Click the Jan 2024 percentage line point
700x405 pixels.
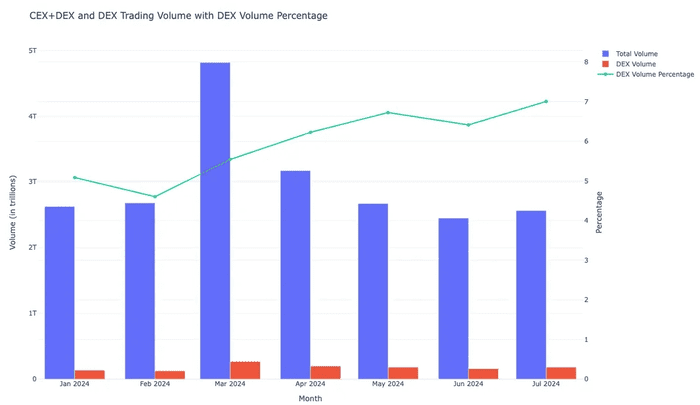pos(75,177)
